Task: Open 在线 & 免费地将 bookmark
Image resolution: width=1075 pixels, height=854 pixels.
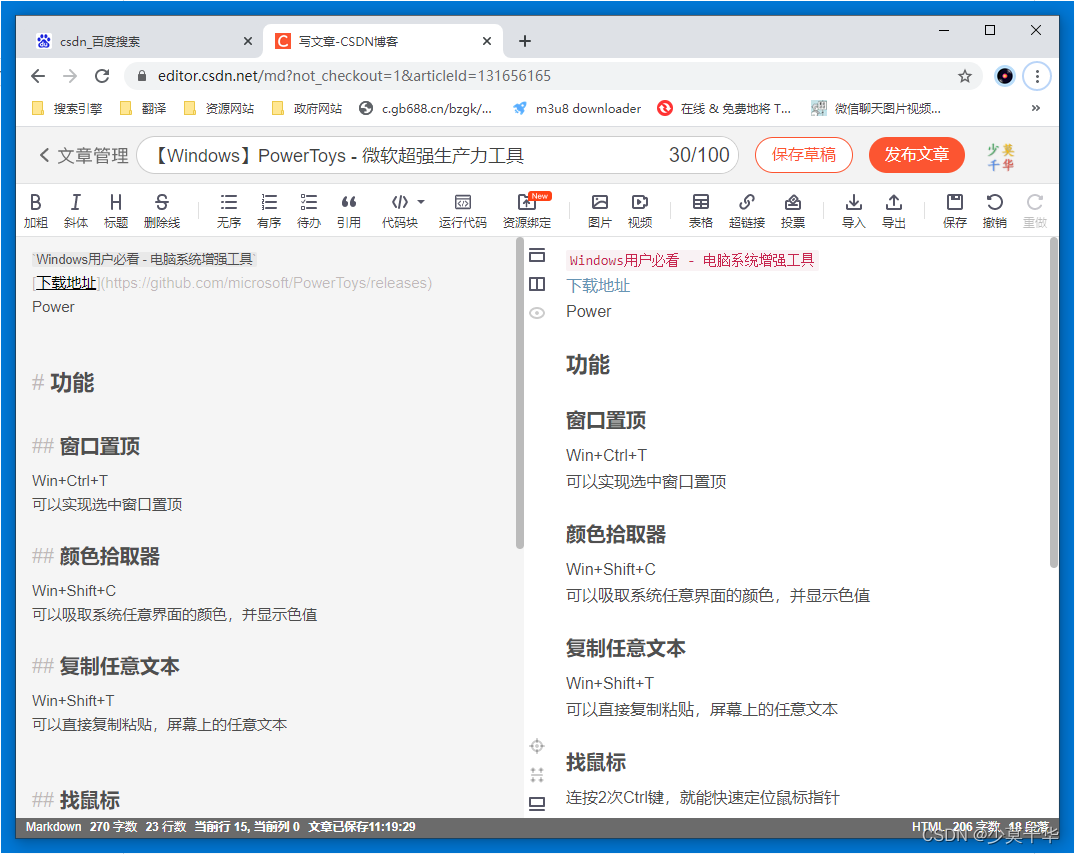Action: 724,108
